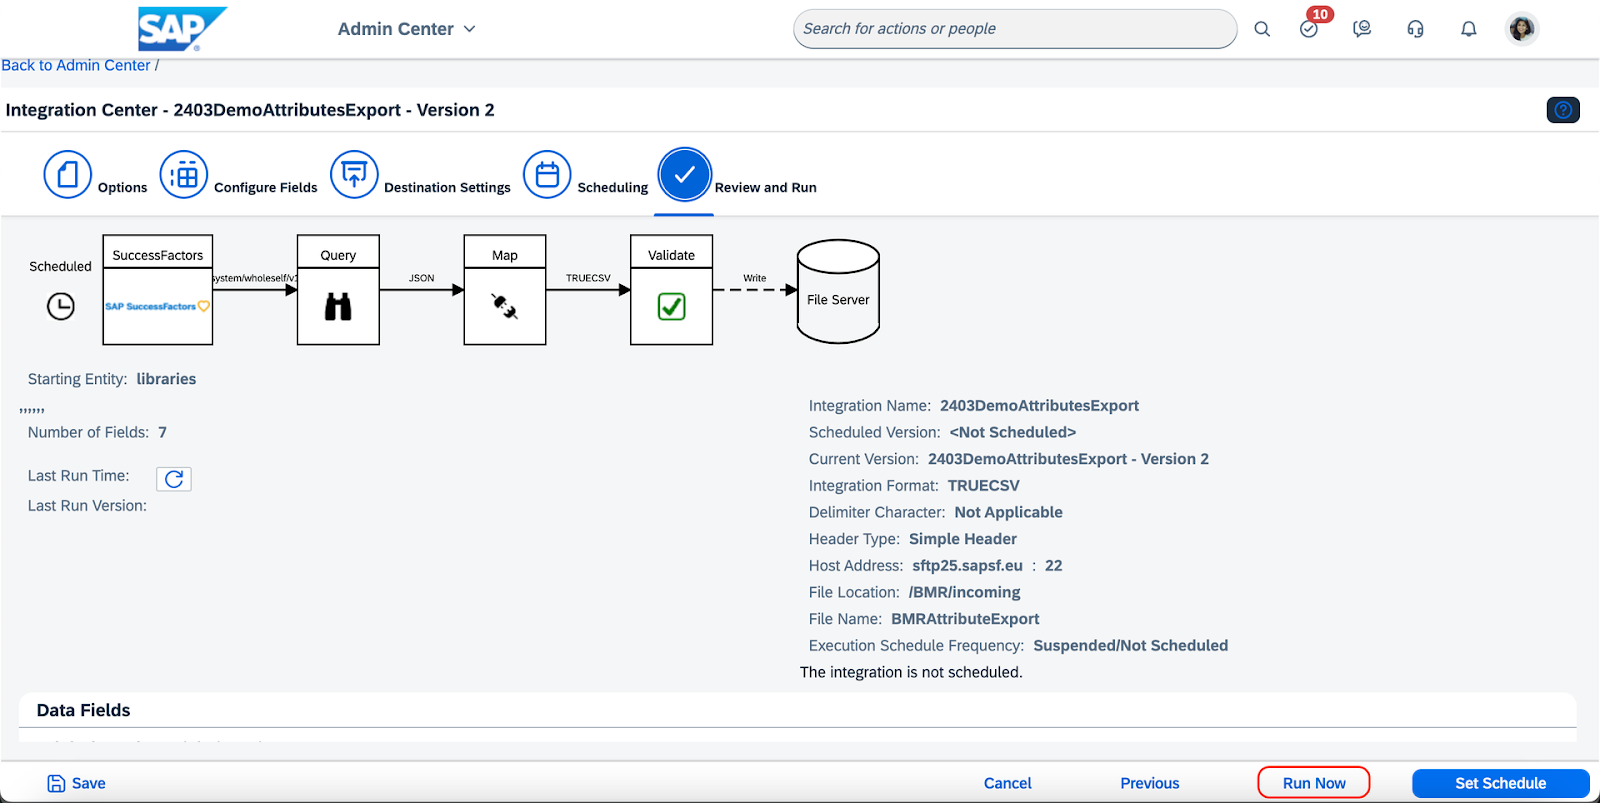The width and height of the screenshot is (1600, 803).
Task: Focus the search for actions or people field
Action: pyautogui.click(x=1014, y=29)
